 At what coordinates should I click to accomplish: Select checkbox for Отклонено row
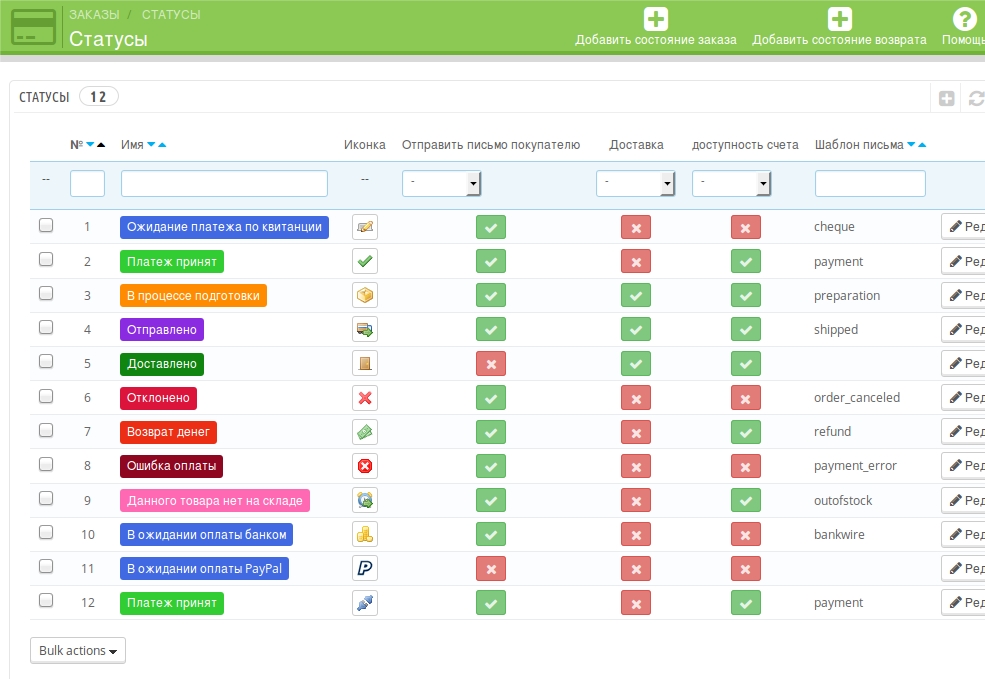tap(46, 396)
